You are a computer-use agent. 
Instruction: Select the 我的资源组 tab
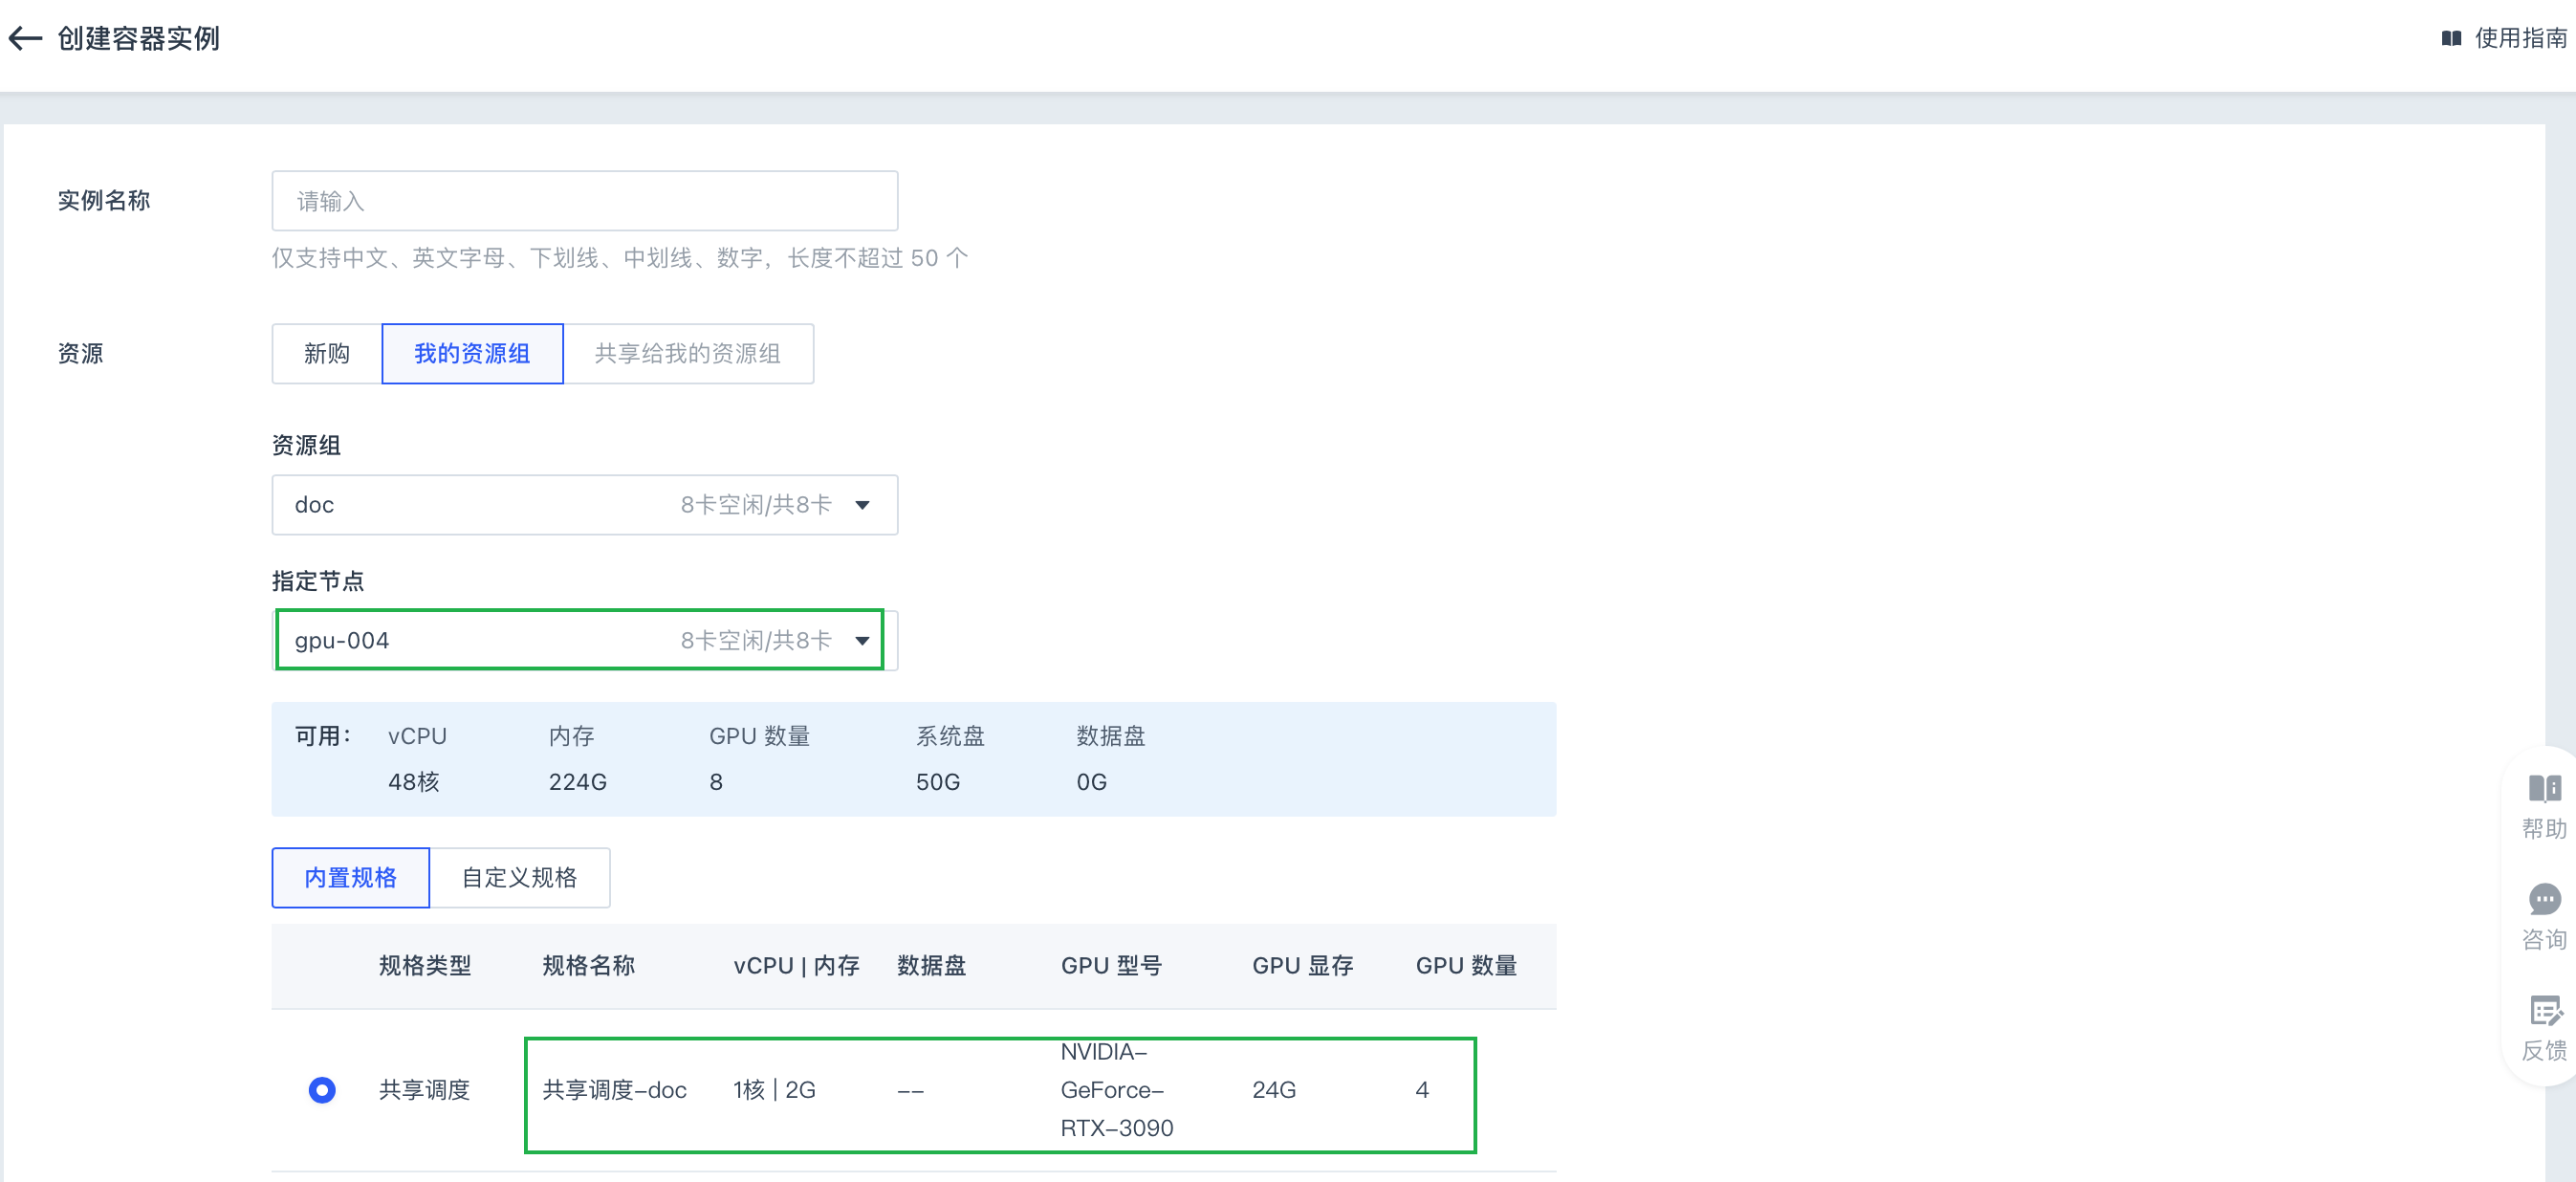472,354
